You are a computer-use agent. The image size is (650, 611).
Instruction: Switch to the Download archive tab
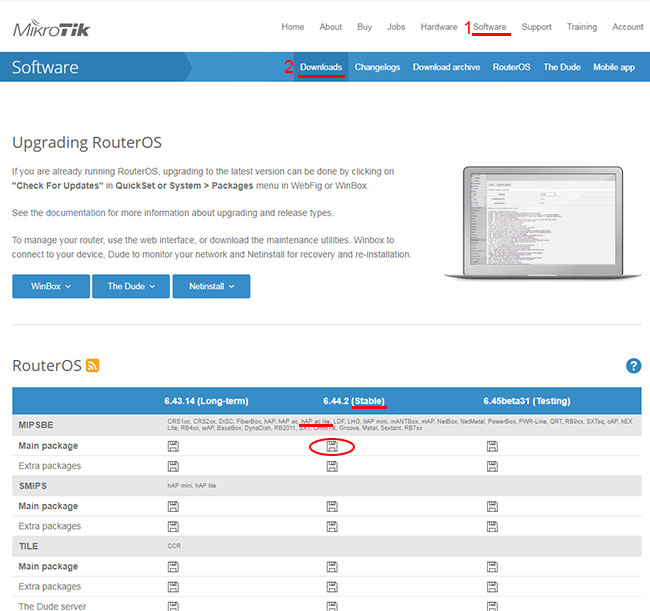[x=446, y=67]
